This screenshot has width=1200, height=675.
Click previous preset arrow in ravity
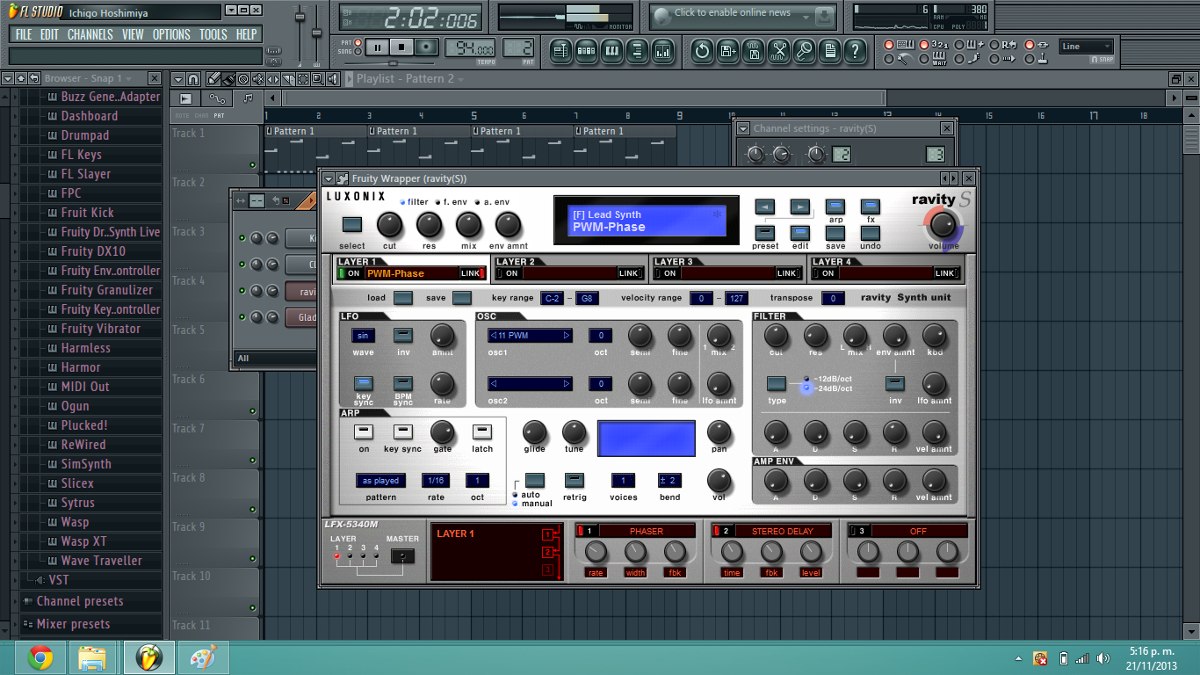(765, 206)
